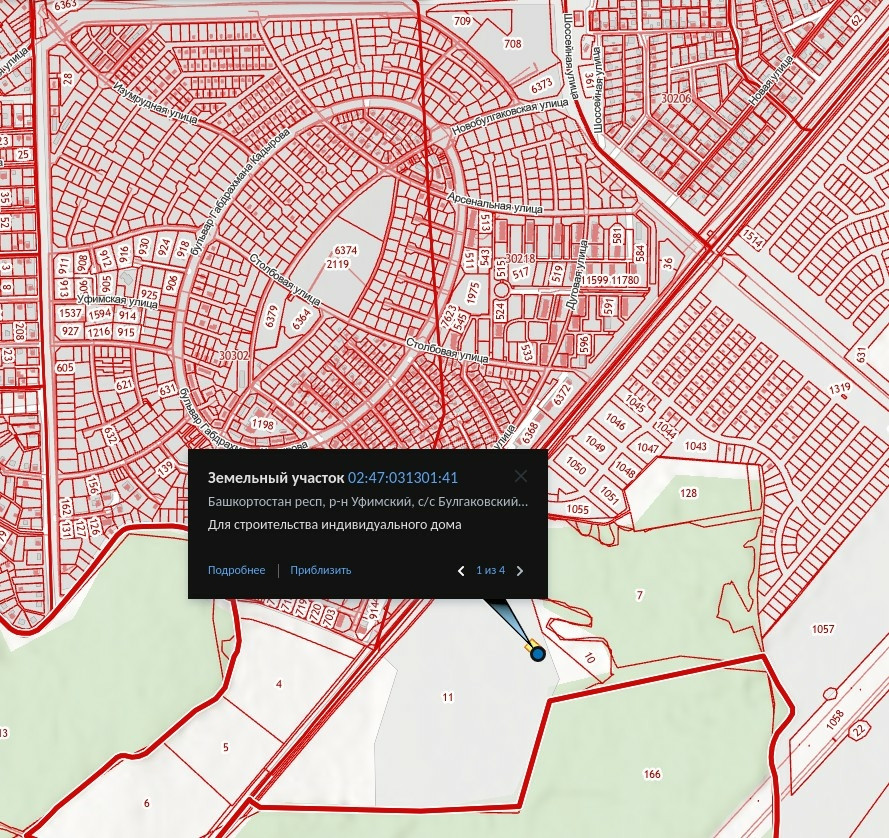Click parcel number 10 on map
Screen dimensions: 889x838
point(590,658)
